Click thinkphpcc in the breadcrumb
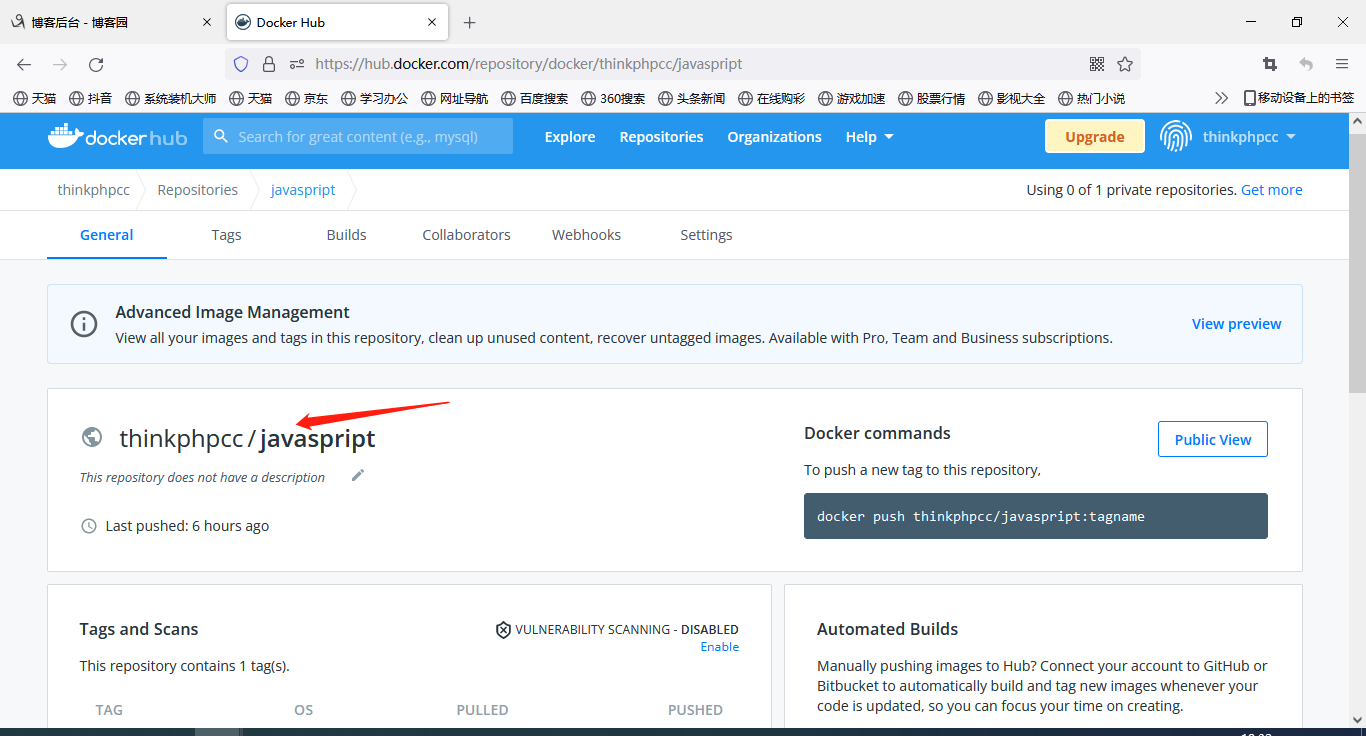The height and width of the screenshot is (736, 1366). click(x=94, y=190)
